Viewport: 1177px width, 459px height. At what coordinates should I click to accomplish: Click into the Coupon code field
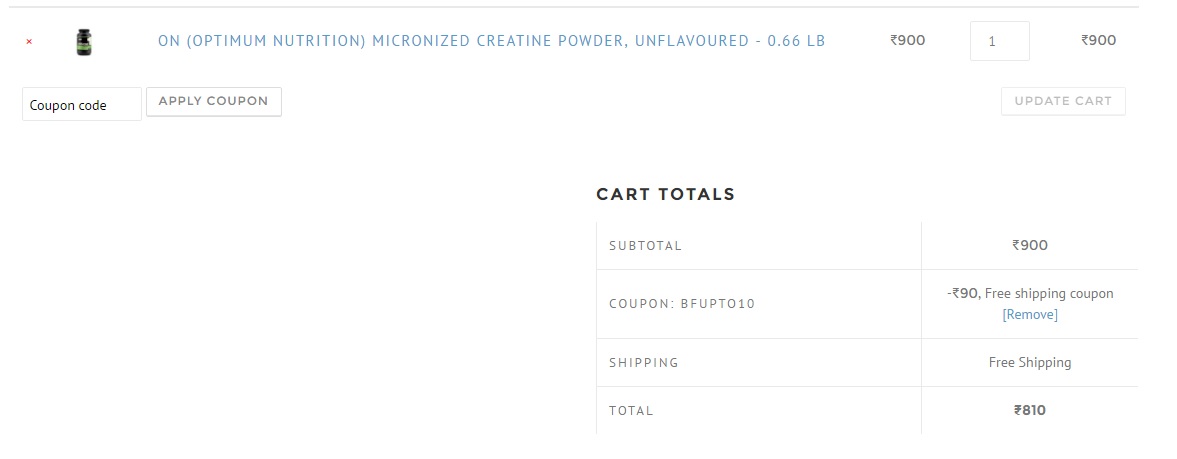tap(81, 105)
